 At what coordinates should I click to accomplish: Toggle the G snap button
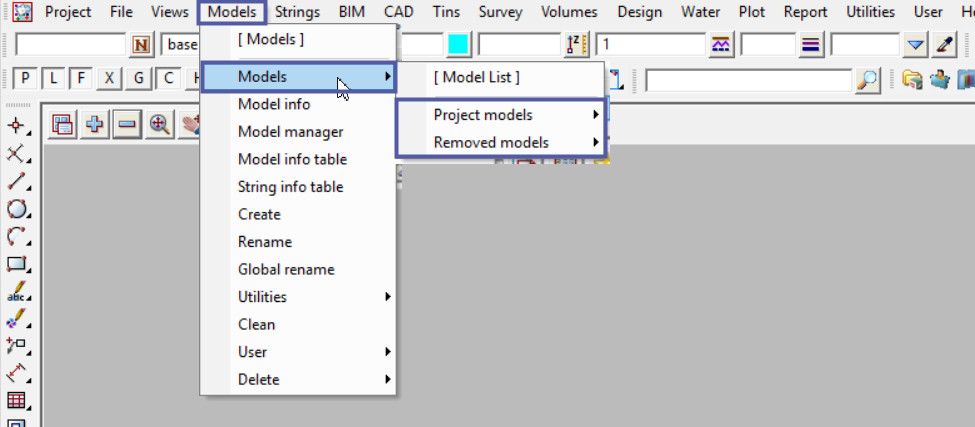pos(139,80)
